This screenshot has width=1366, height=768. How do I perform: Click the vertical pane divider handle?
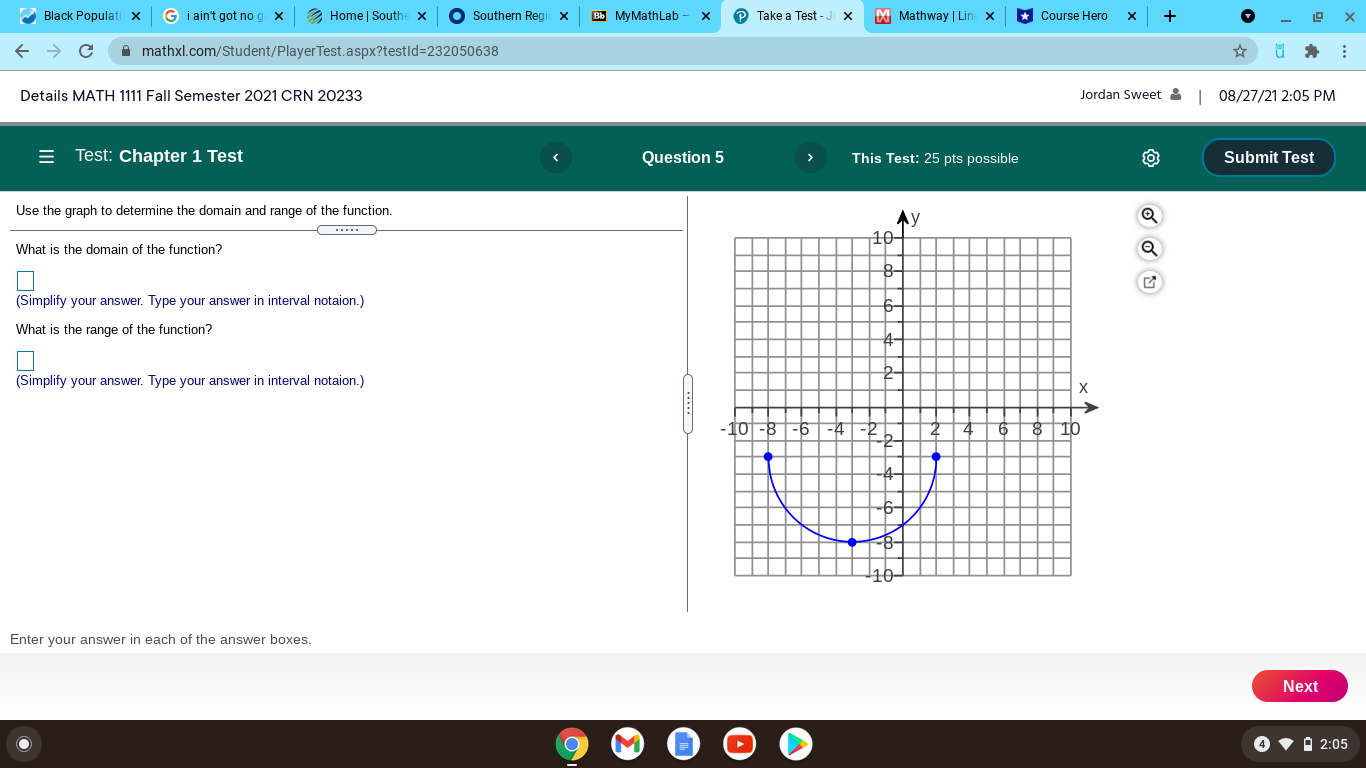[688, 404]
